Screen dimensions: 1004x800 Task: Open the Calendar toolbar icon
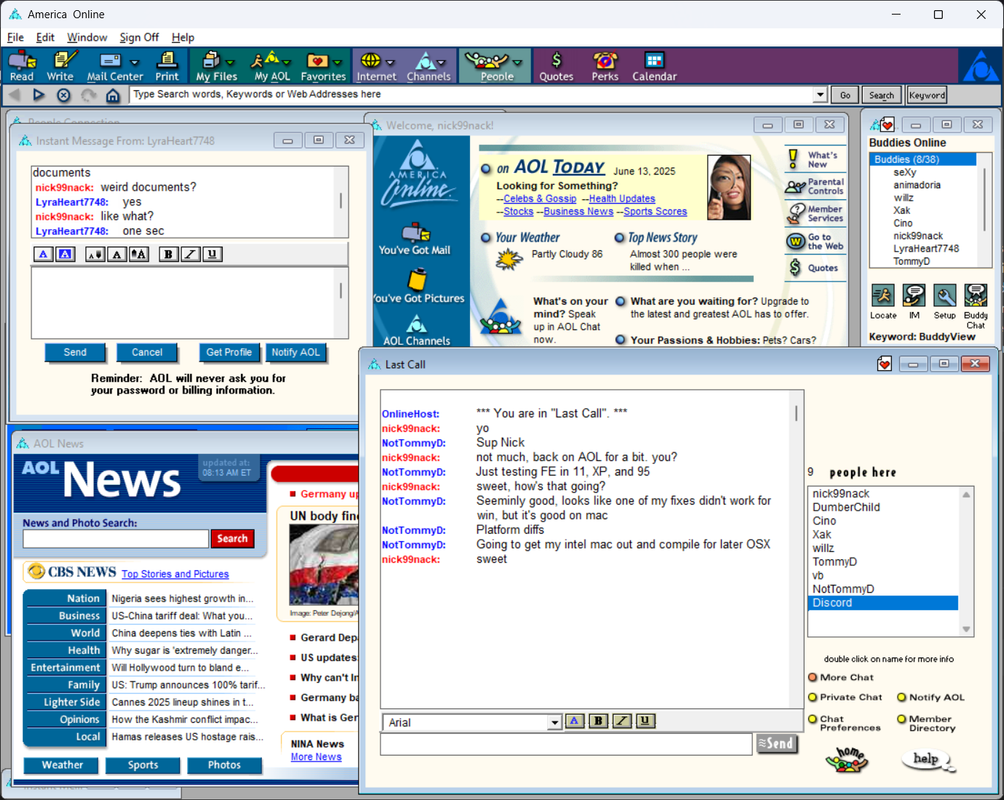pos(654,66)
